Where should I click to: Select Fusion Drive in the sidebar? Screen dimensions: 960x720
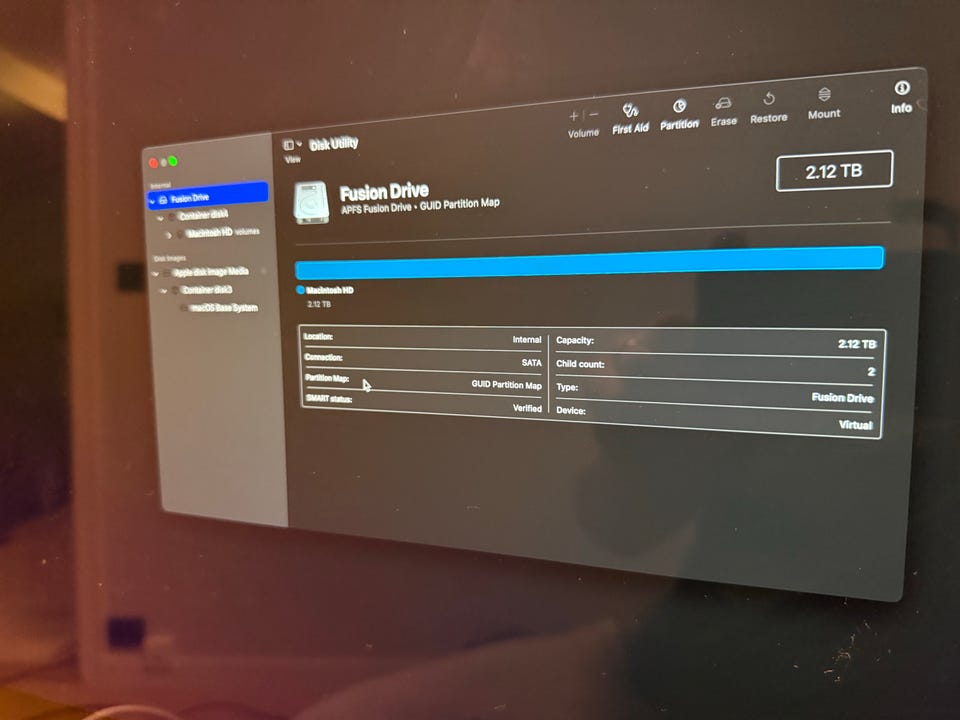[x=208, y=196]
